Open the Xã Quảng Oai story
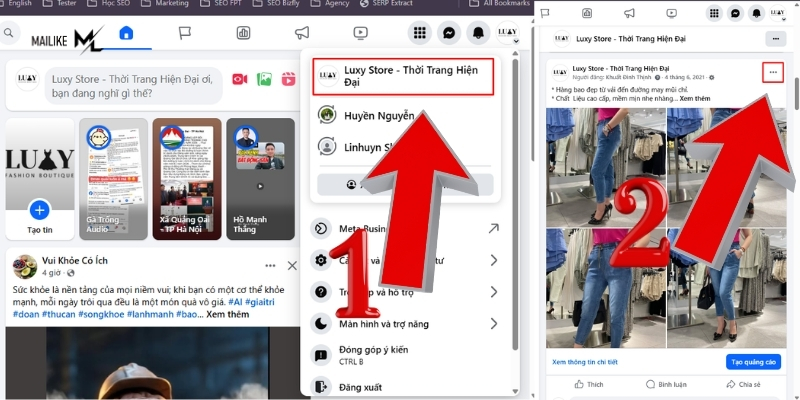800x400 pixels. click(x=187, y=179)
